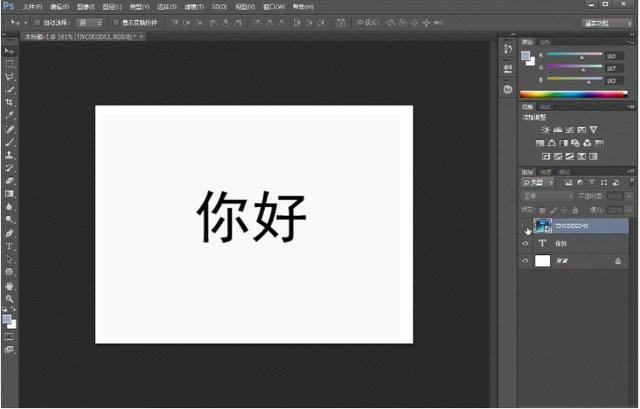
Task: Enable Show Transform Controls checkbox
Action: pyautogui.click(x=115, y=21)
